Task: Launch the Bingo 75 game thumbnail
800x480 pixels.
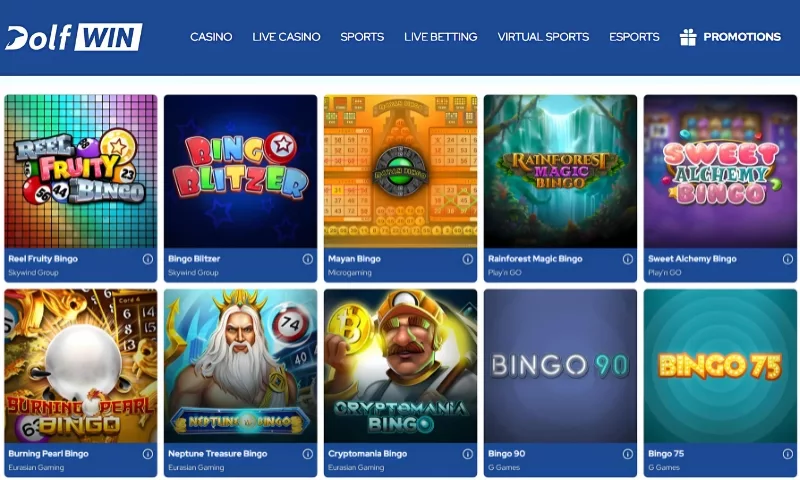Action: [720, 366]
